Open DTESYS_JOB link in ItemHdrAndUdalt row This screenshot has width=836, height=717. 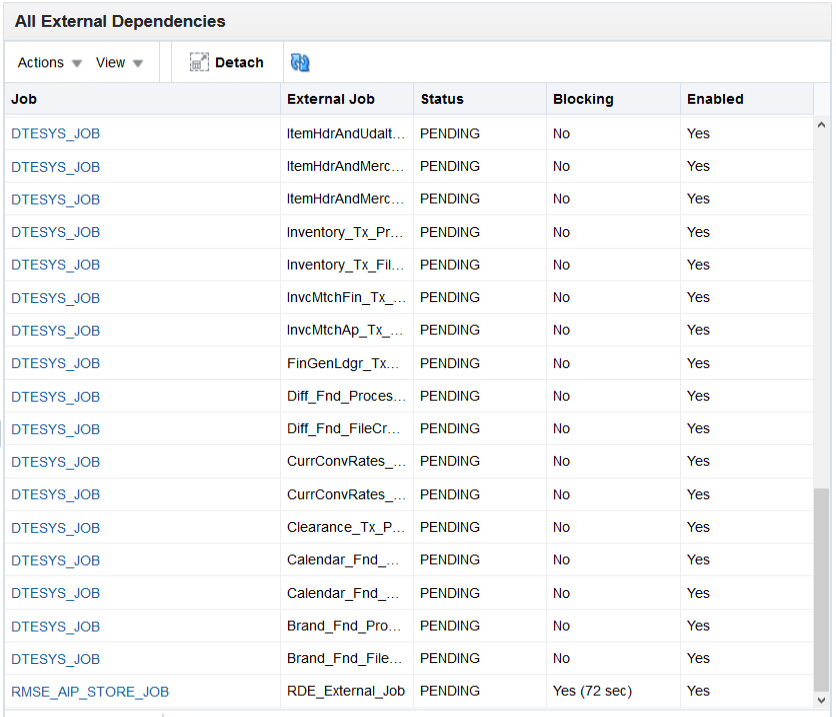coord(55,133)
